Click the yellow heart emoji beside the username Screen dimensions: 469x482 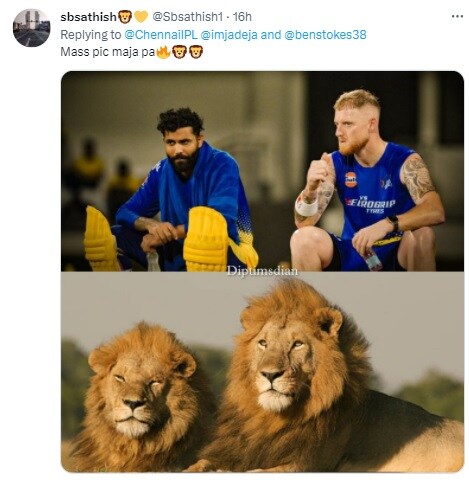coord(141,17)
